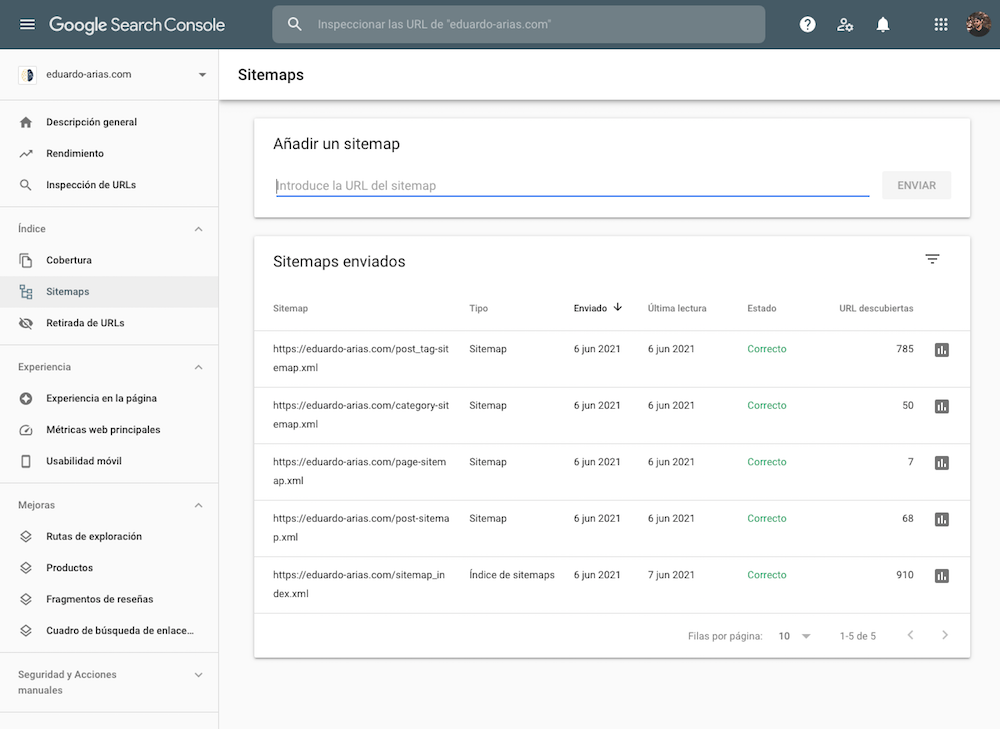Screen dimensions: 1000x729
Task: Click the sitemap tree icon in sidebar
Action: pos(26,291)
